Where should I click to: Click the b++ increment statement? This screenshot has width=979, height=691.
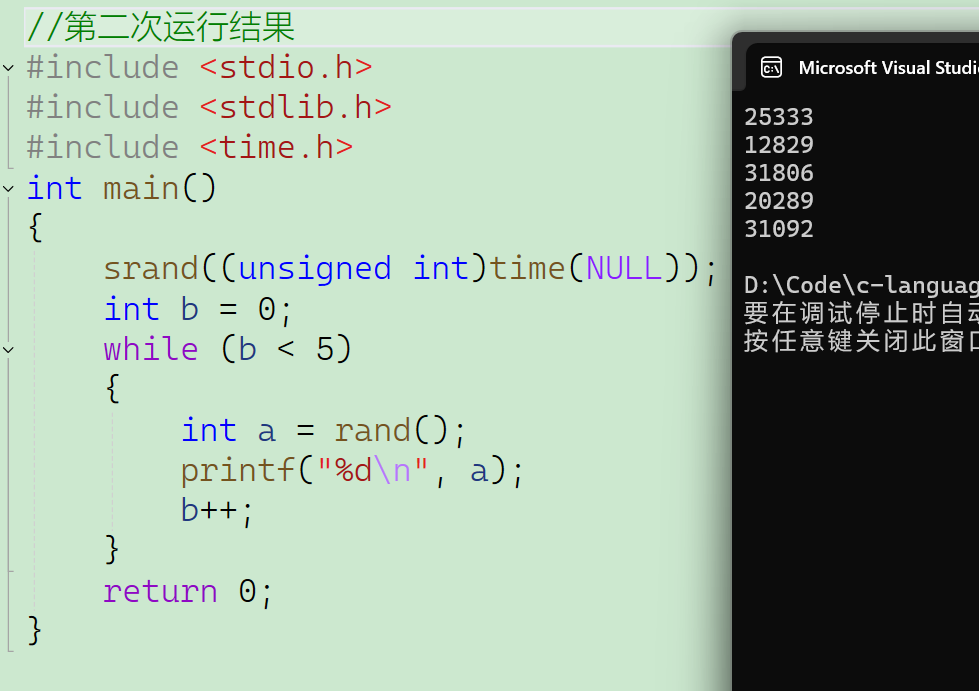click(217, 511)
